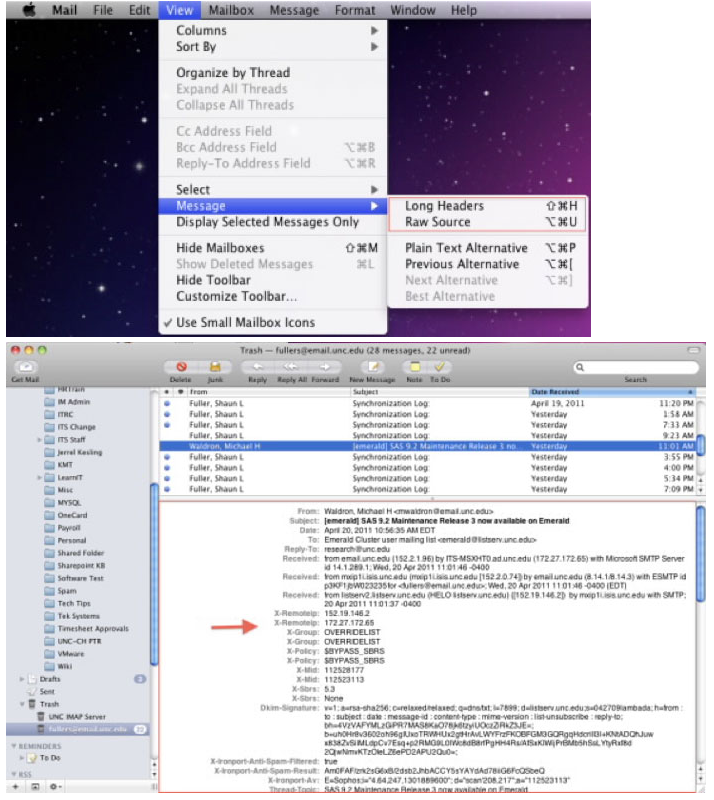Open the Mailbox menu

(x=231, y=10)
